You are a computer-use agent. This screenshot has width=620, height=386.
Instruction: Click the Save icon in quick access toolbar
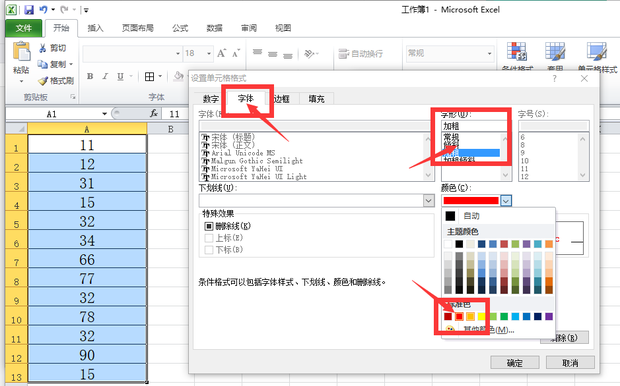(x=28, y=9)
